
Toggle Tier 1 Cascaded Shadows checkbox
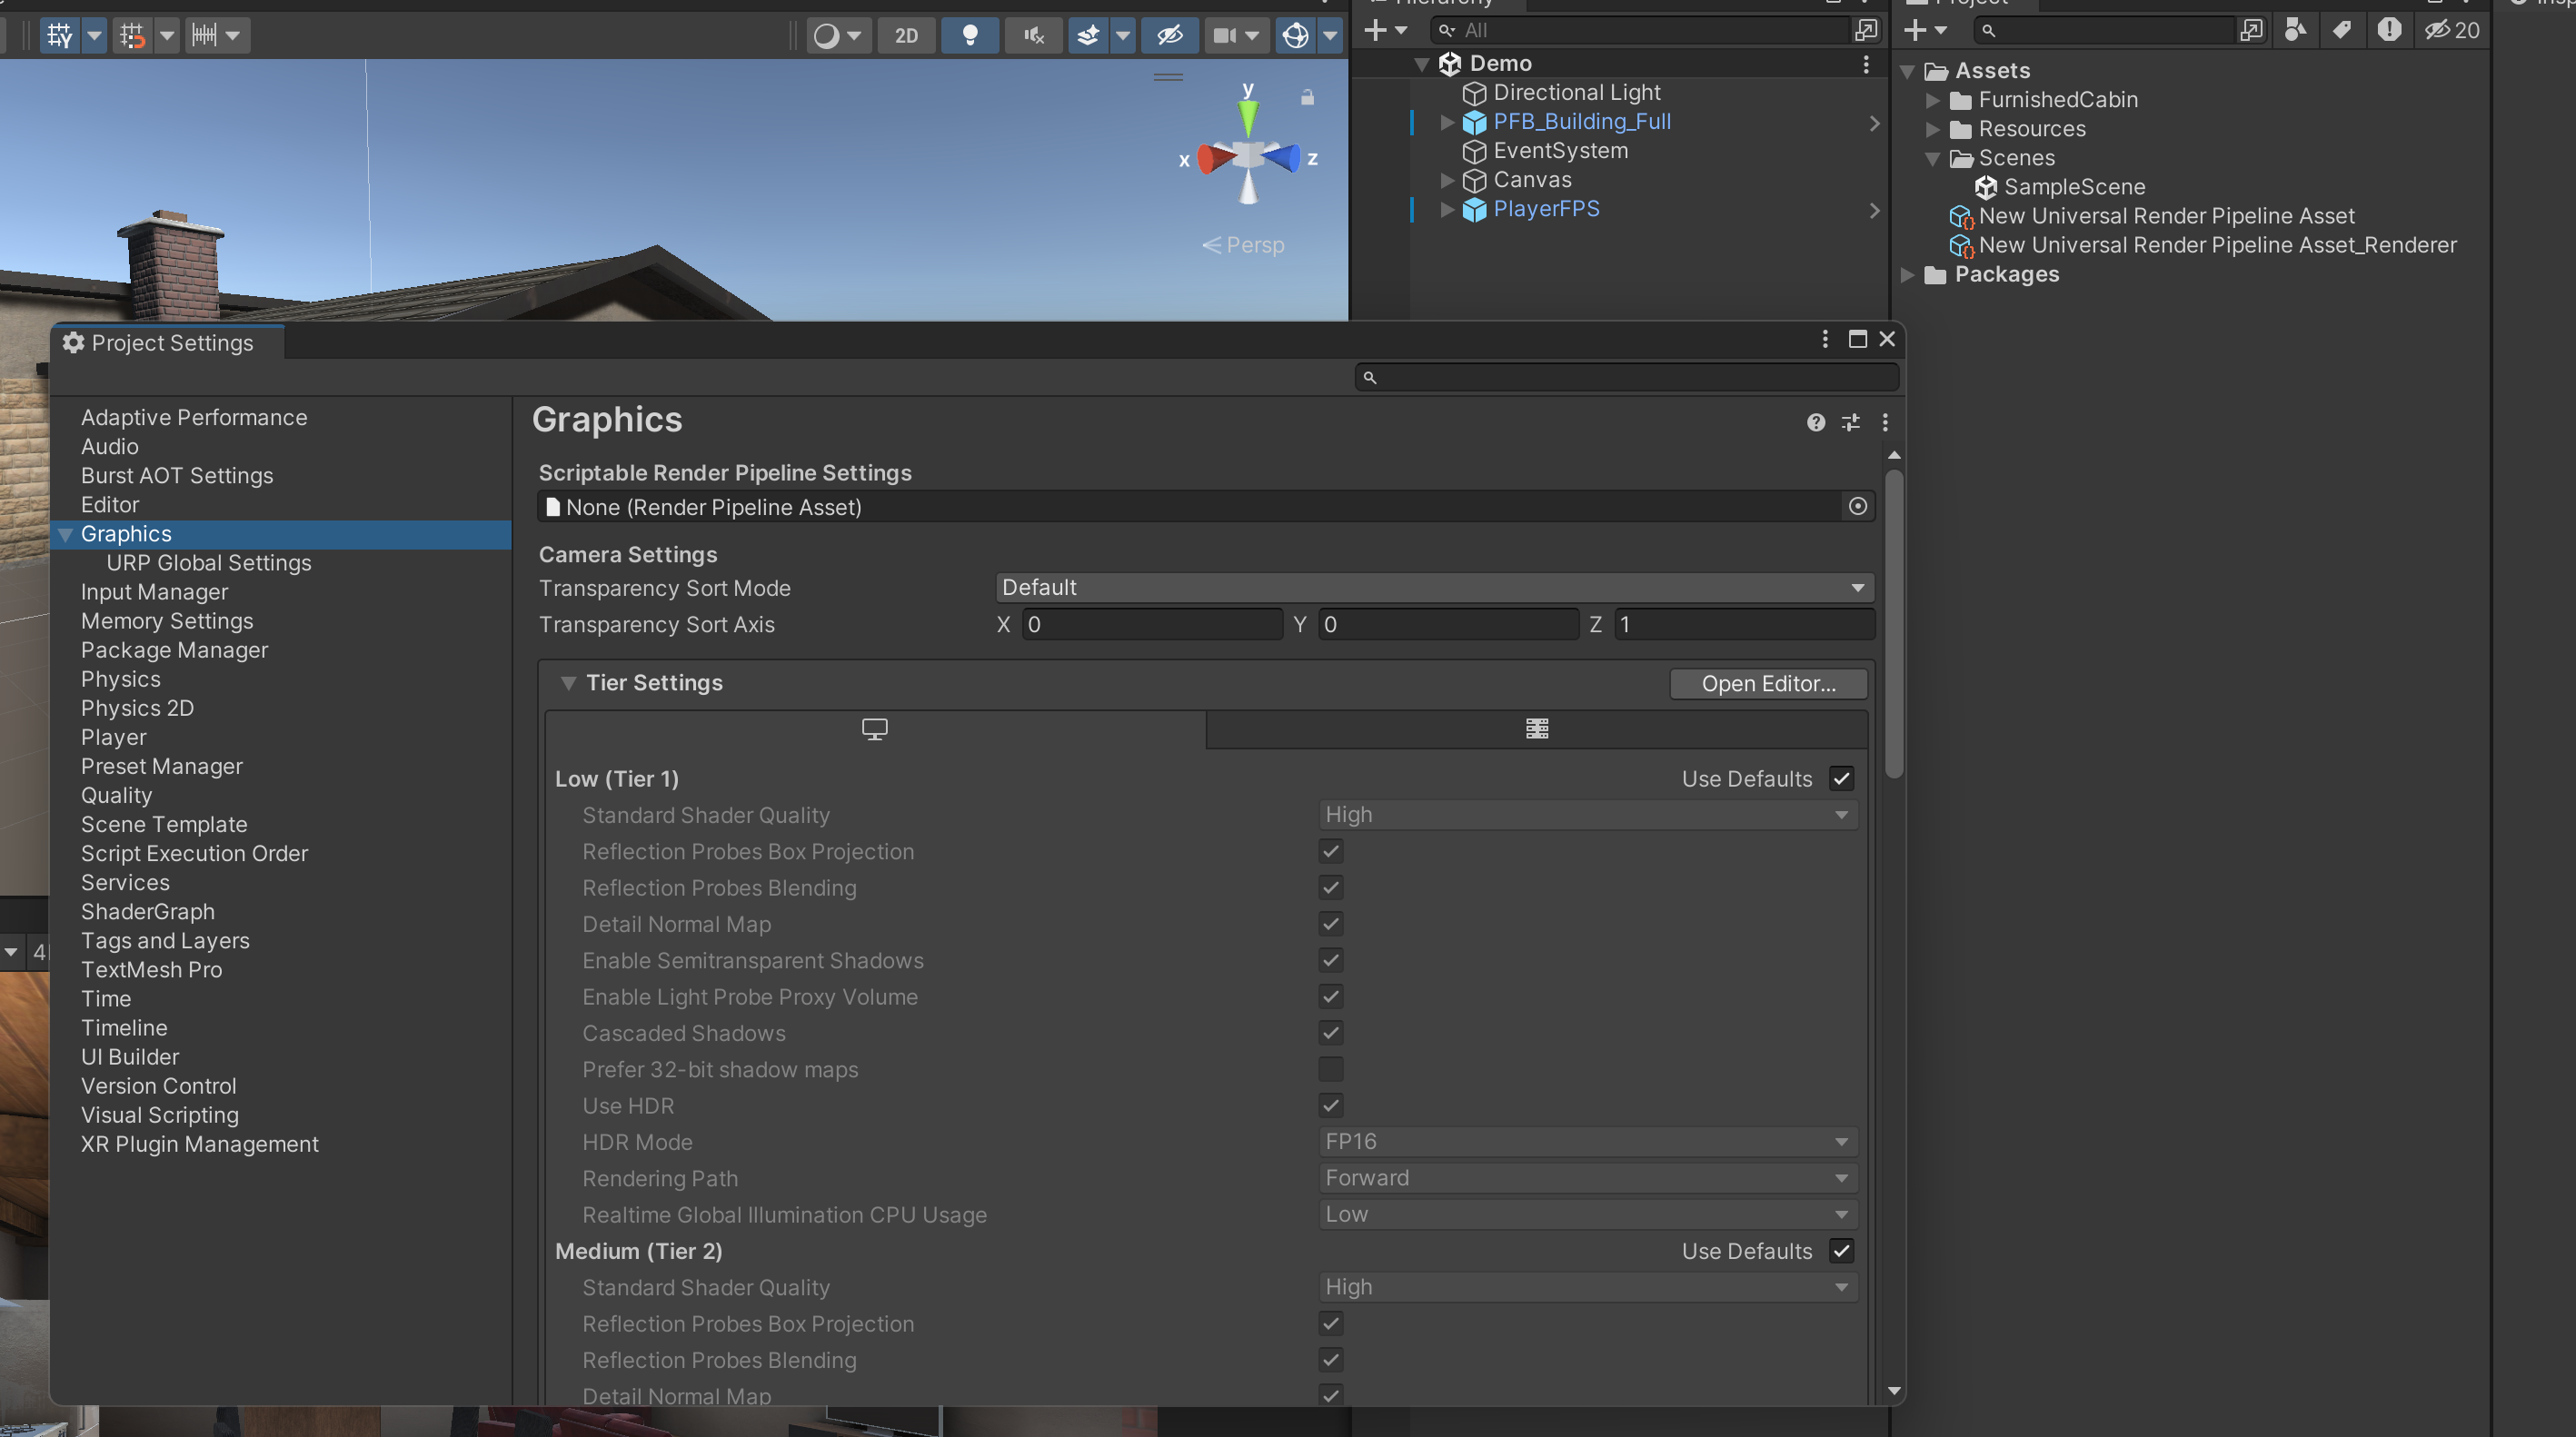(x=1330, y=1033)
